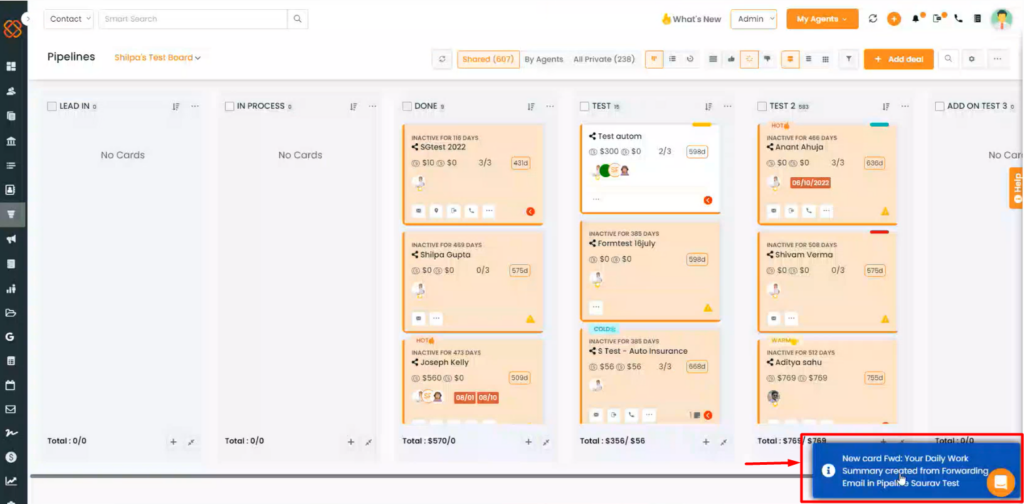
Task: Open the TEST column options menu
Action: (727, 106)
